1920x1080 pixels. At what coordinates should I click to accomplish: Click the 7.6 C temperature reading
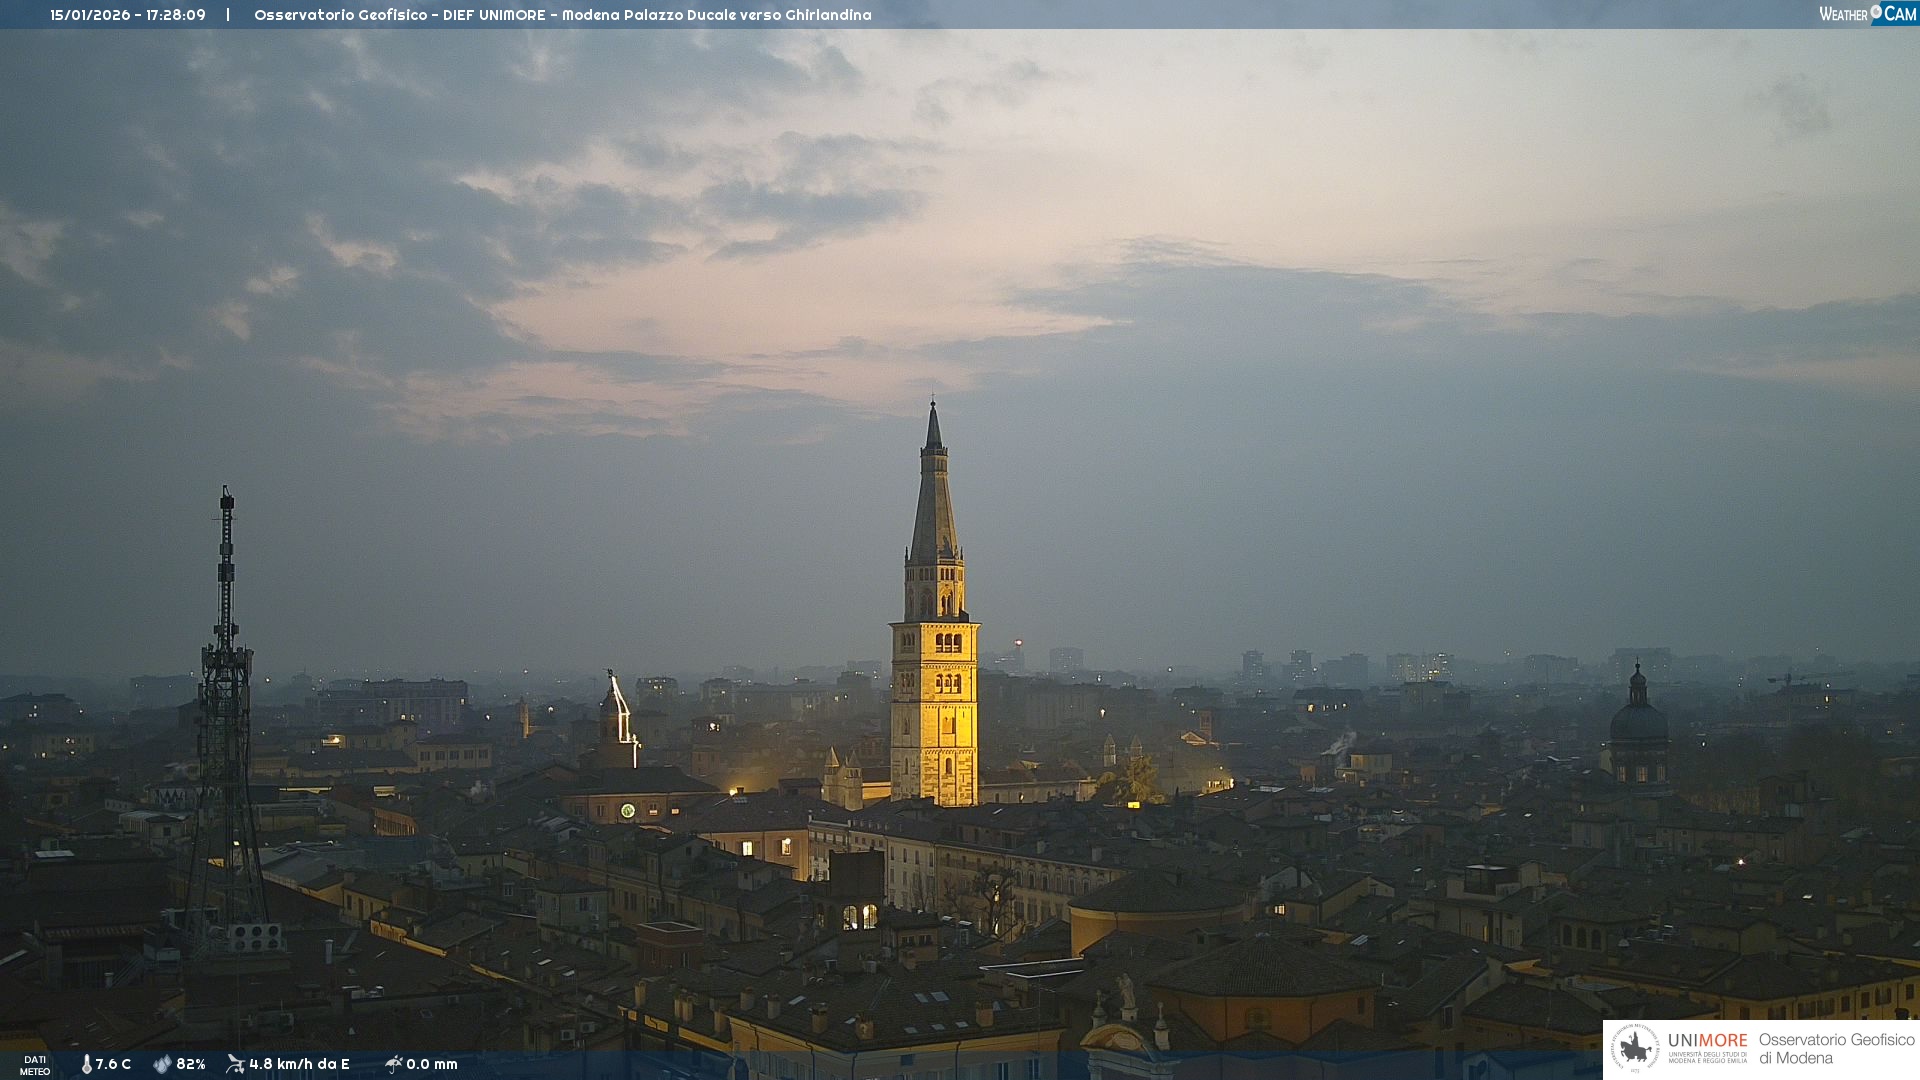[113, 1064]
